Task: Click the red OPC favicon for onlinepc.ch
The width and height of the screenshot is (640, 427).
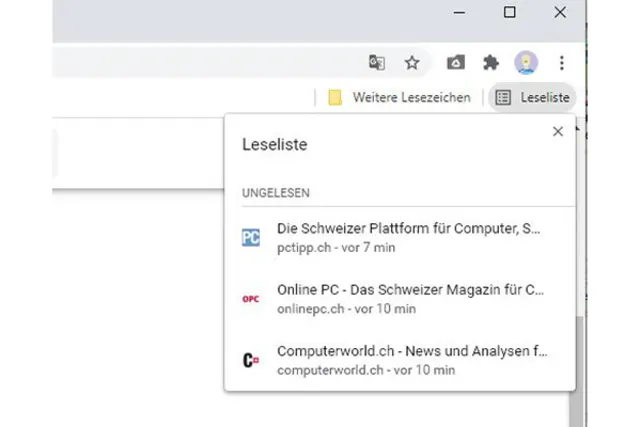Action: tap(251, 299)
